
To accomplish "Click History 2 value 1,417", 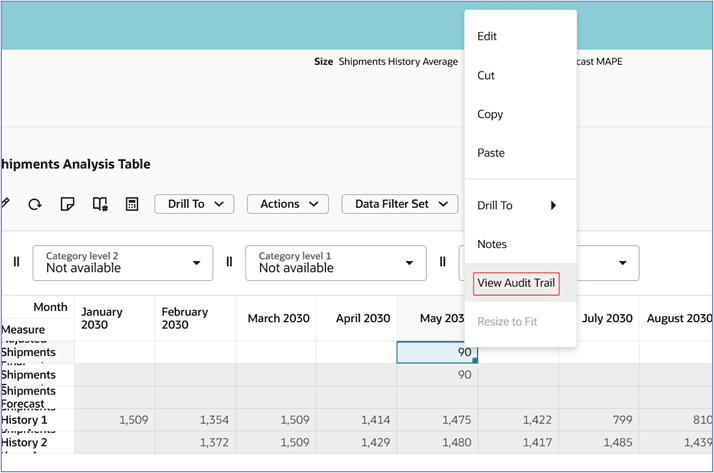I will click(x=518, y=442).
